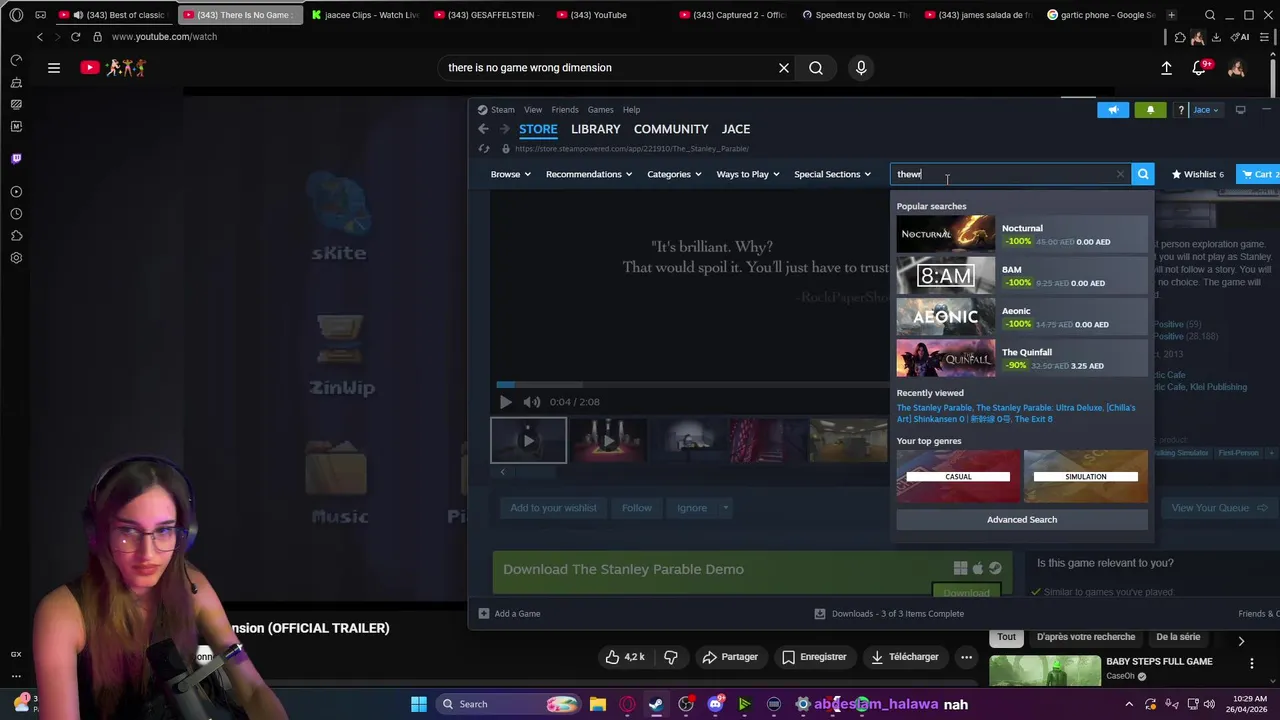Open the Browse dropdown in Steam store
Image resolution: width=1280 pixels, height=720 pixels.
(x=510, y=174)
